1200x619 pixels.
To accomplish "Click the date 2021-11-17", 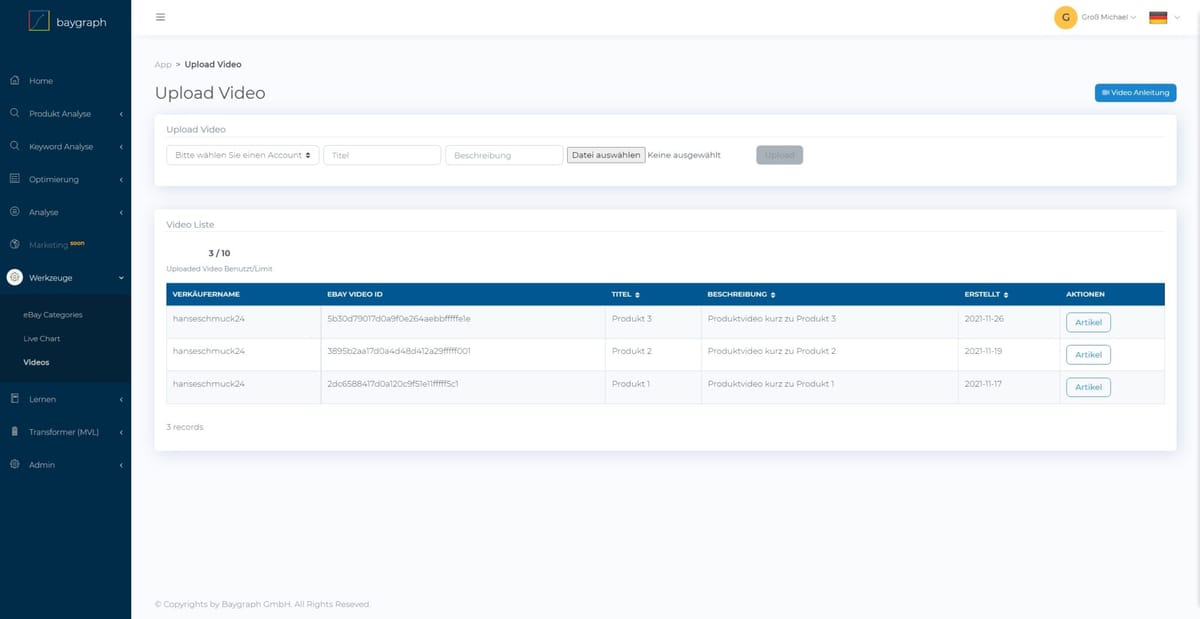I will point(985,384).
